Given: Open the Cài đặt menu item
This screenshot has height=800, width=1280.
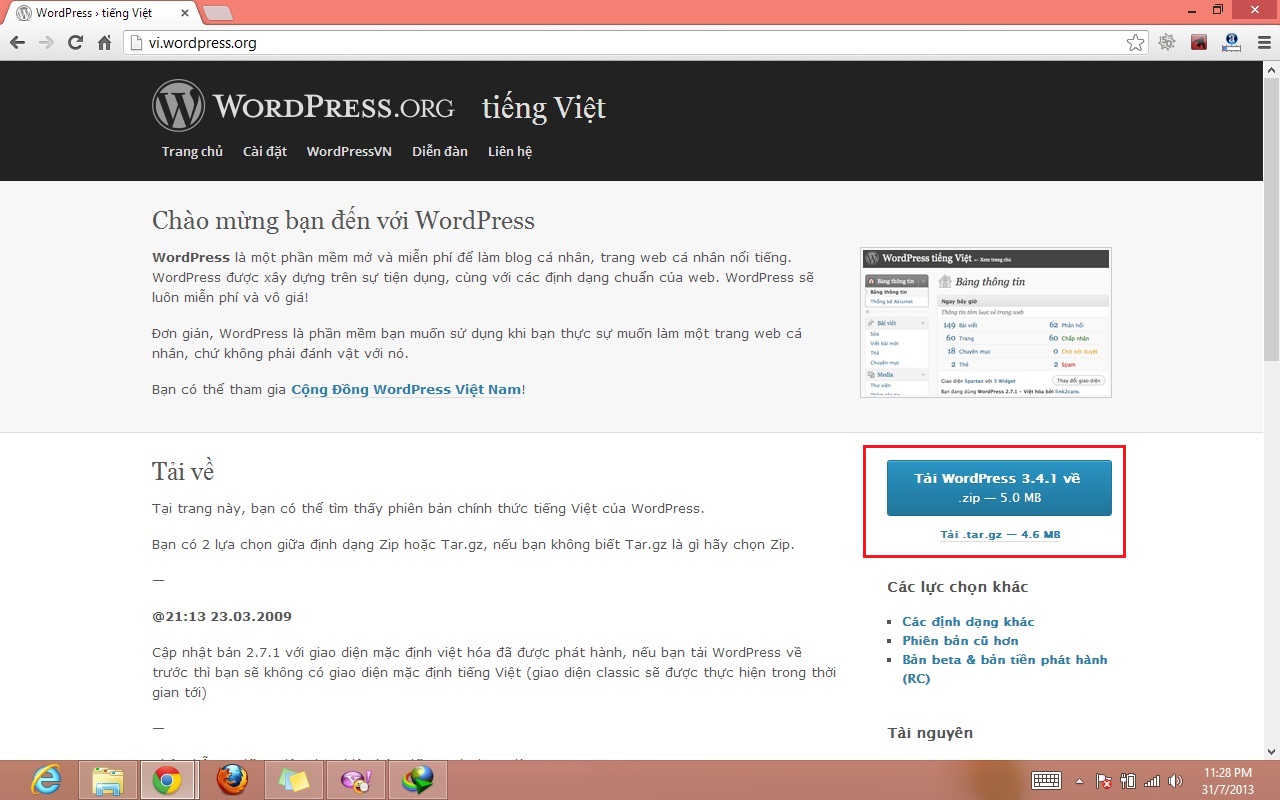Looking at the screenshot, I should tap(265, 151).
